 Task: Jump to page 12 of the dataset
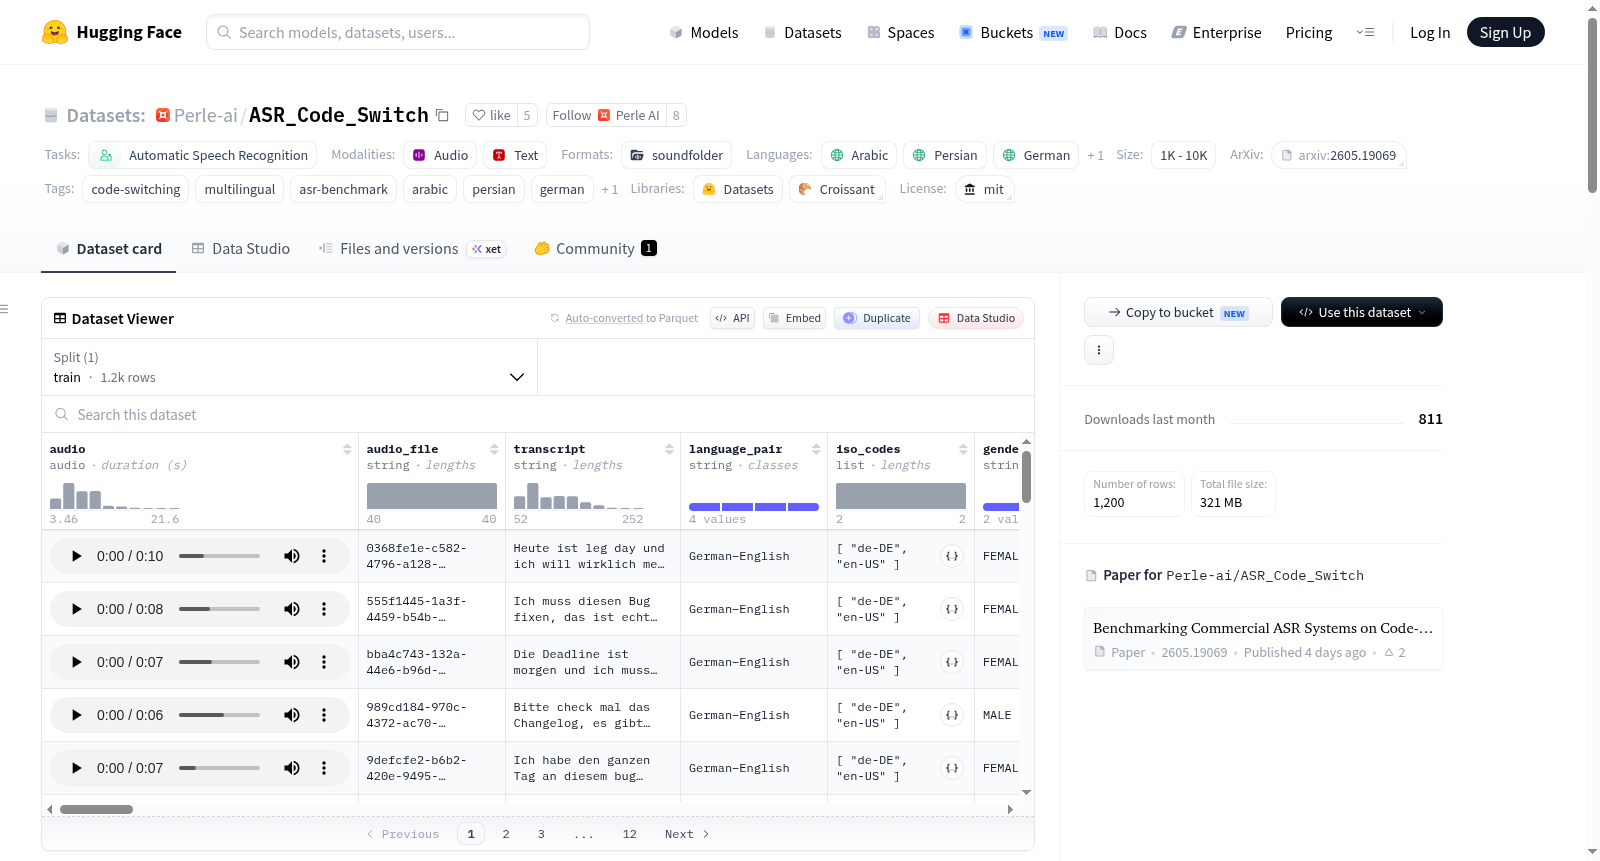pyautogui.click(x=630, y=834)
